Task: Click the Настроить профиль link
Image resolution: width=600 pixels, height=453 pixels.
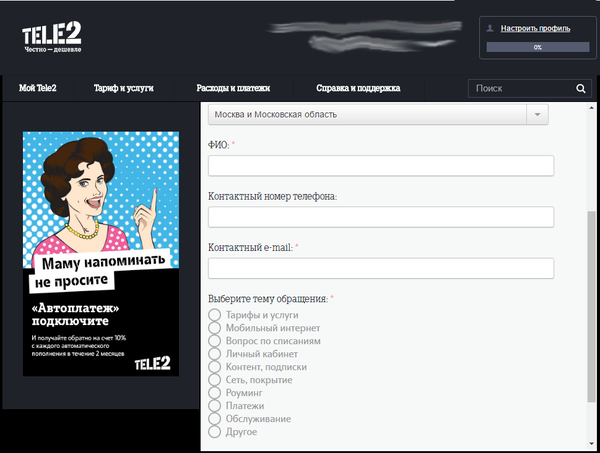Action: click(x=535, y=29)
